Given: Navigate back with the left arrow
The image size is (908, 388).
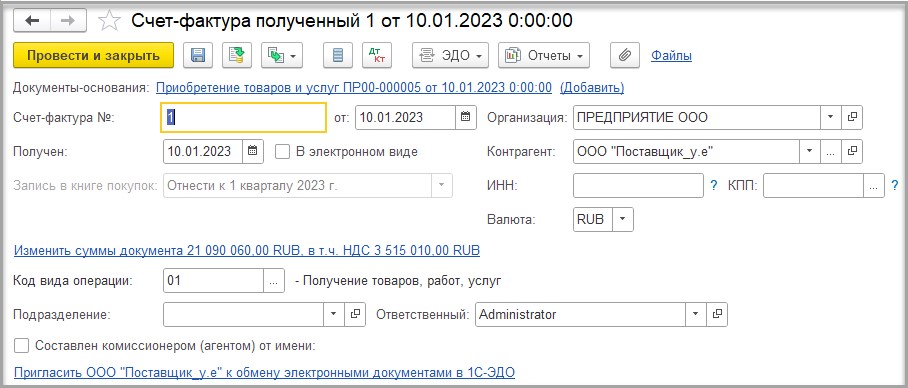Looking at the screenshot, I should [x=32, y=21].
